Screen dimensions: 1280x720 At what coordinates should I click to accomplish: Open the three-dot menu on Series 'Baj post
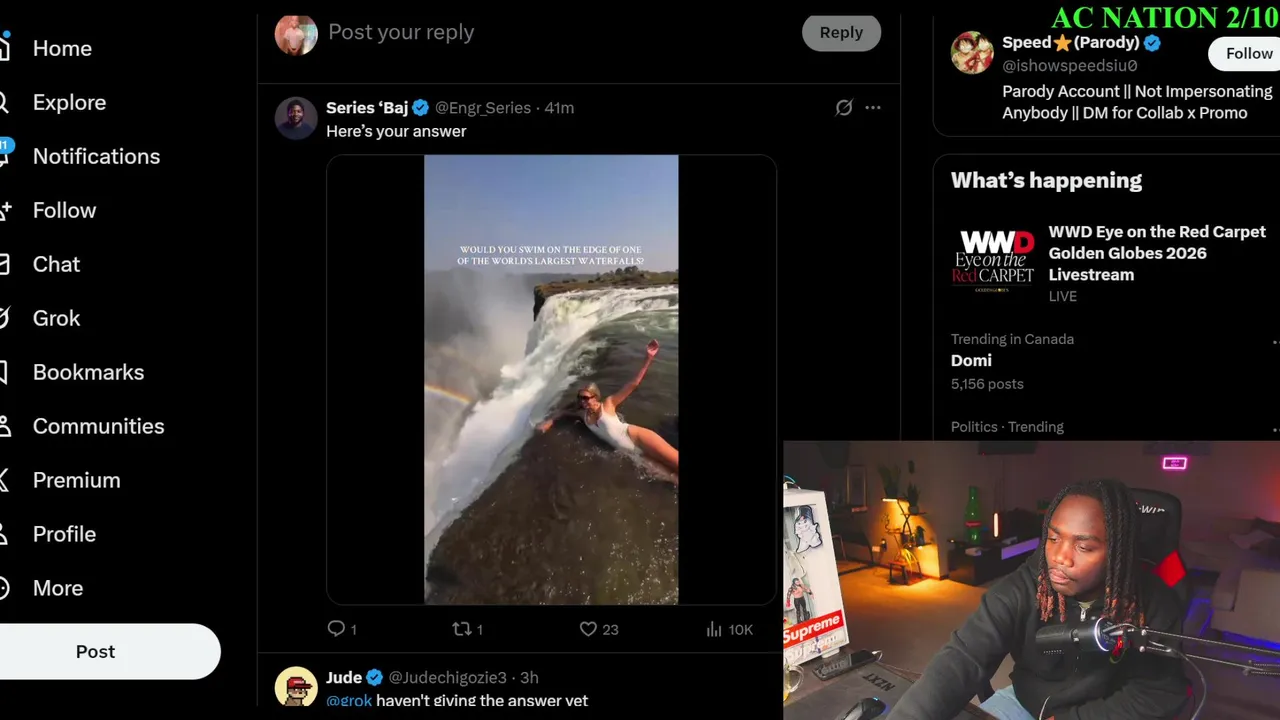click(x=873, y=107)
